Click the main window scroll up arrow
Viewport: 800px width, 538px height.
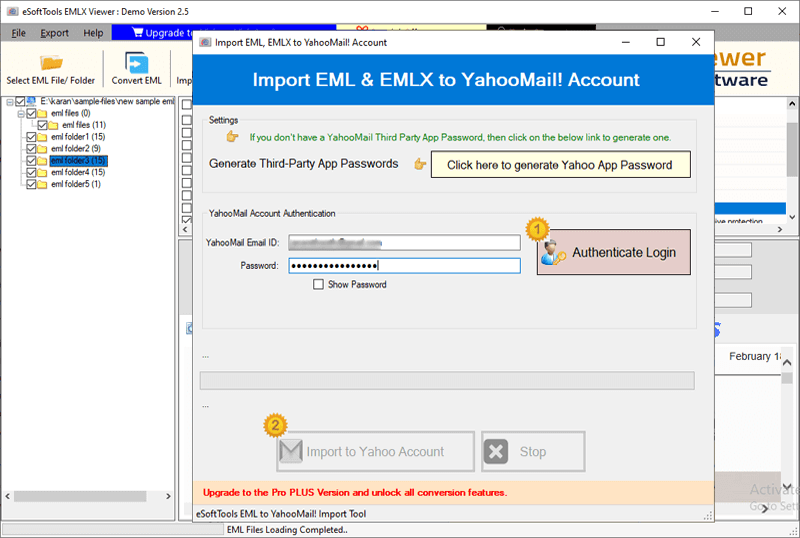pyautogui.click(x=792, y=104)
